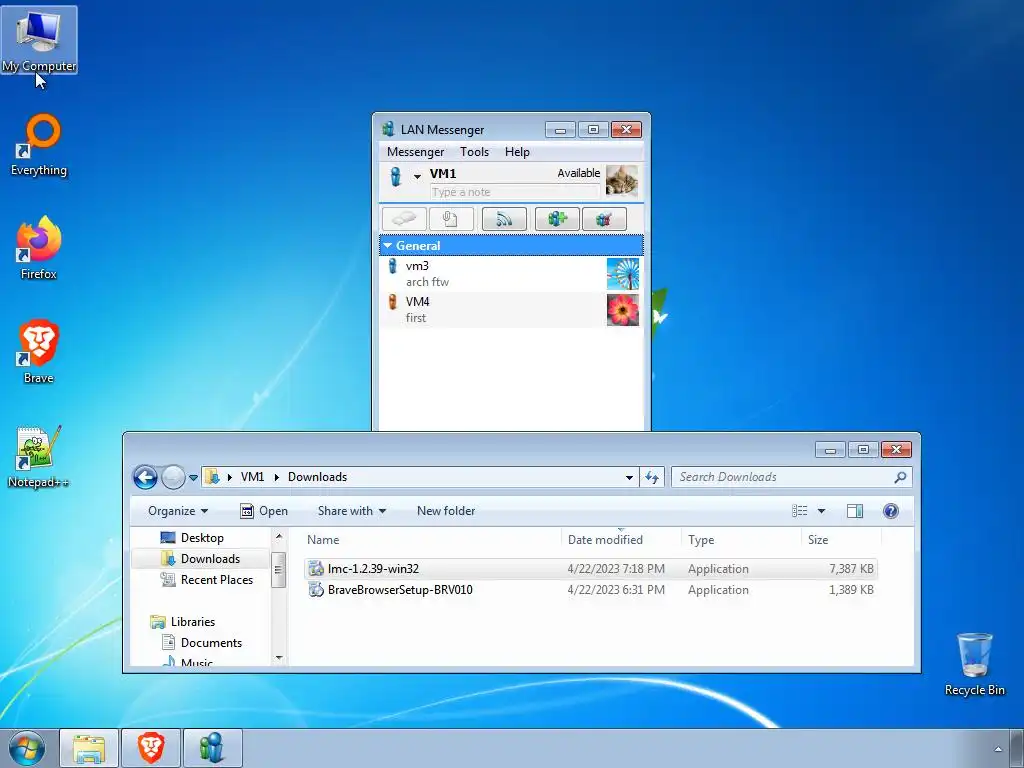The image size is (1024, 768).
Task: Click the Open button in the Explorer toolbar
Action: [264, 511]
